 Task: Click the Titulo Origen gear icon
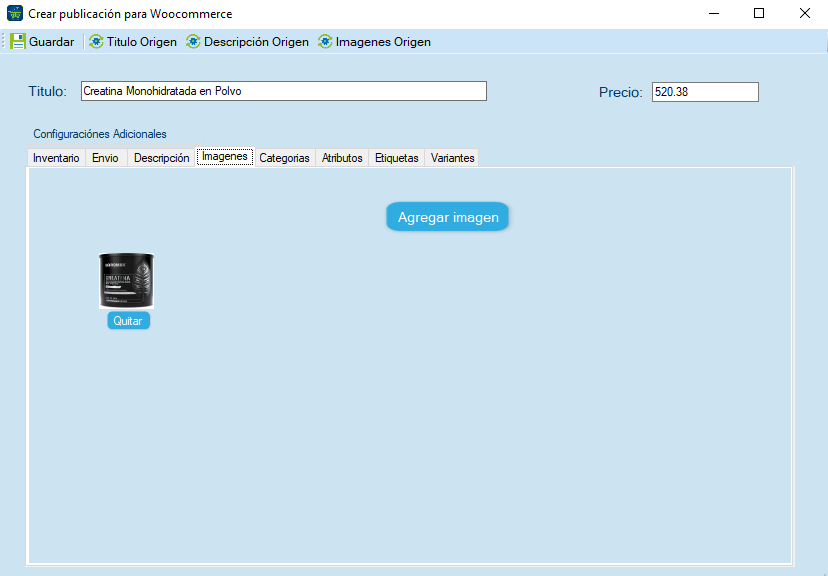click(96, 42)
